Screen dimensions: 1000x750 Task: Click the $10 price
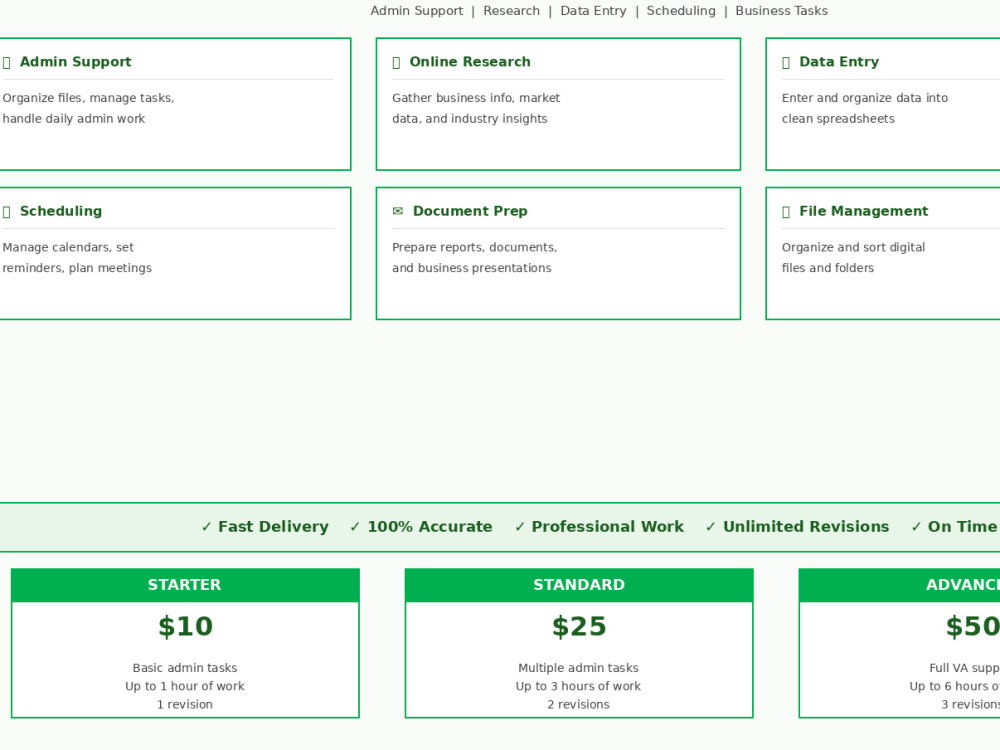pyautogui.click(x=185, y=626)
